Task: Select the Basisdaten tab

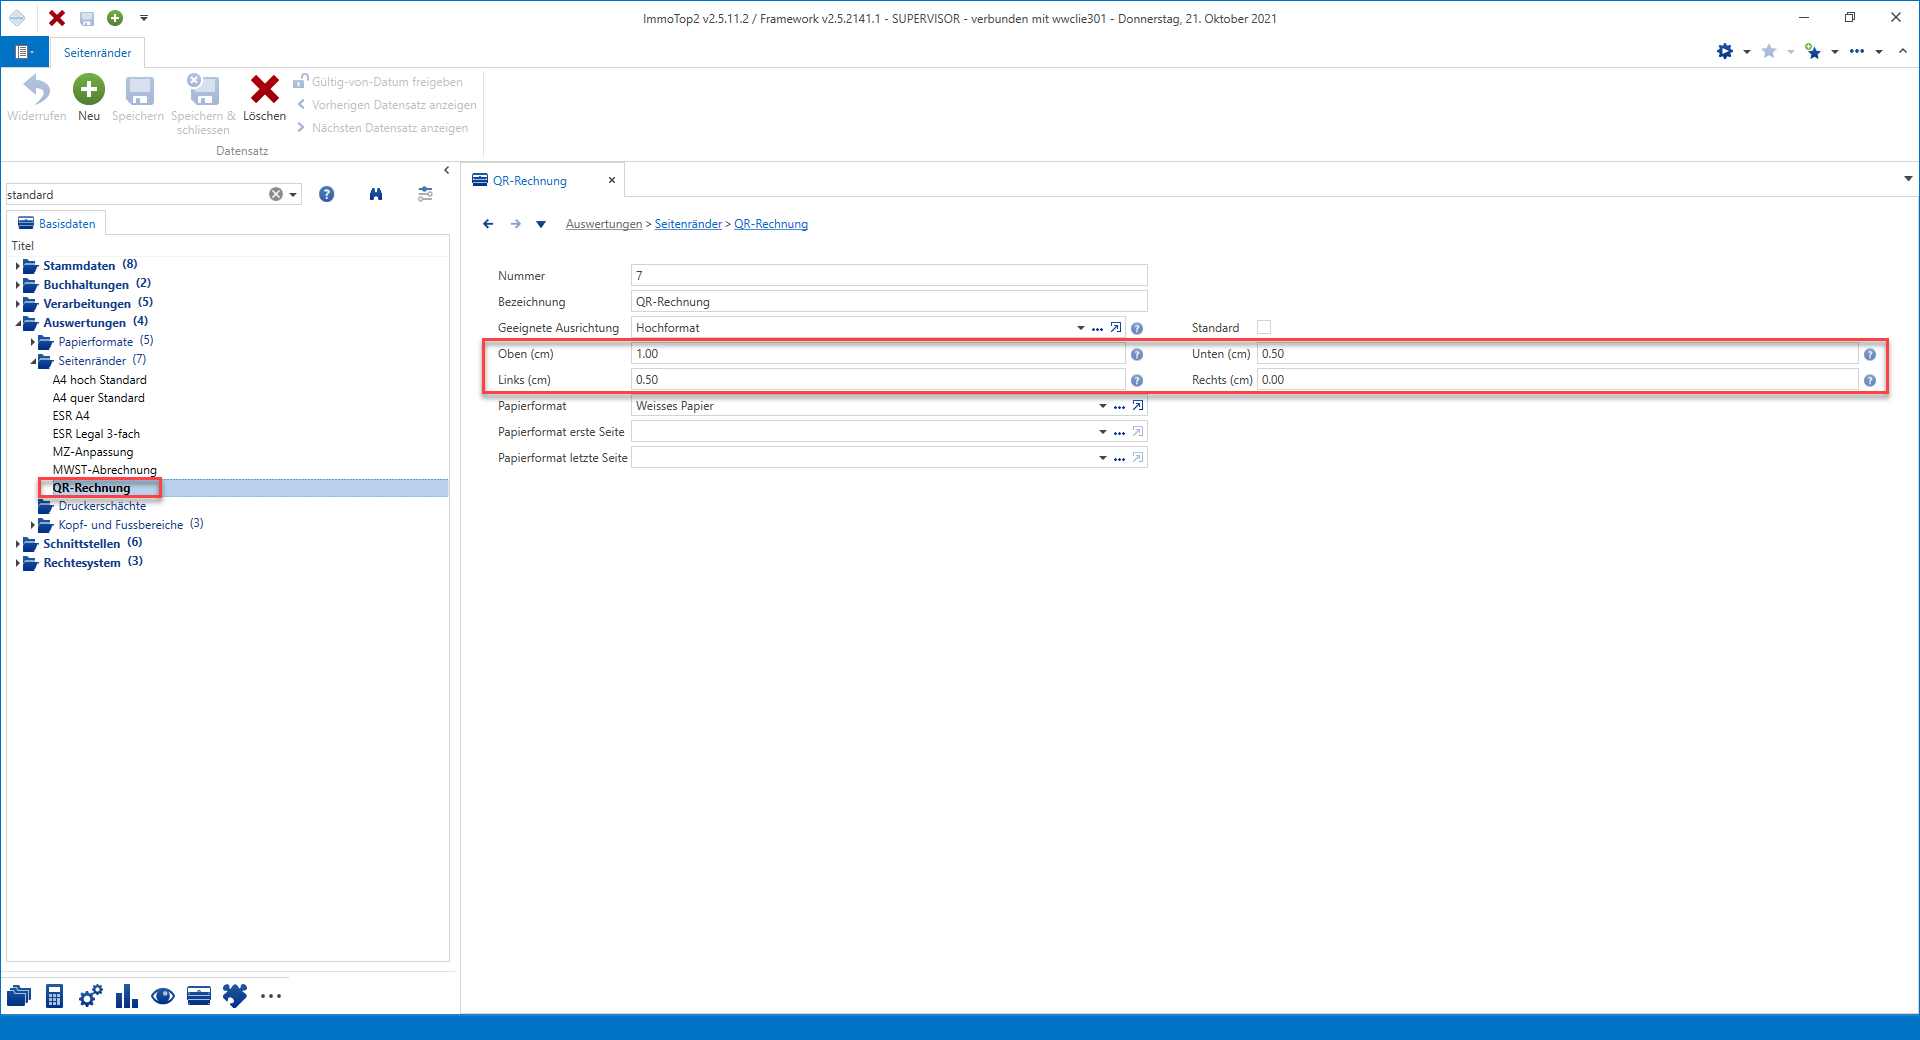Action: pyautogui.click(x=57, y=224)
